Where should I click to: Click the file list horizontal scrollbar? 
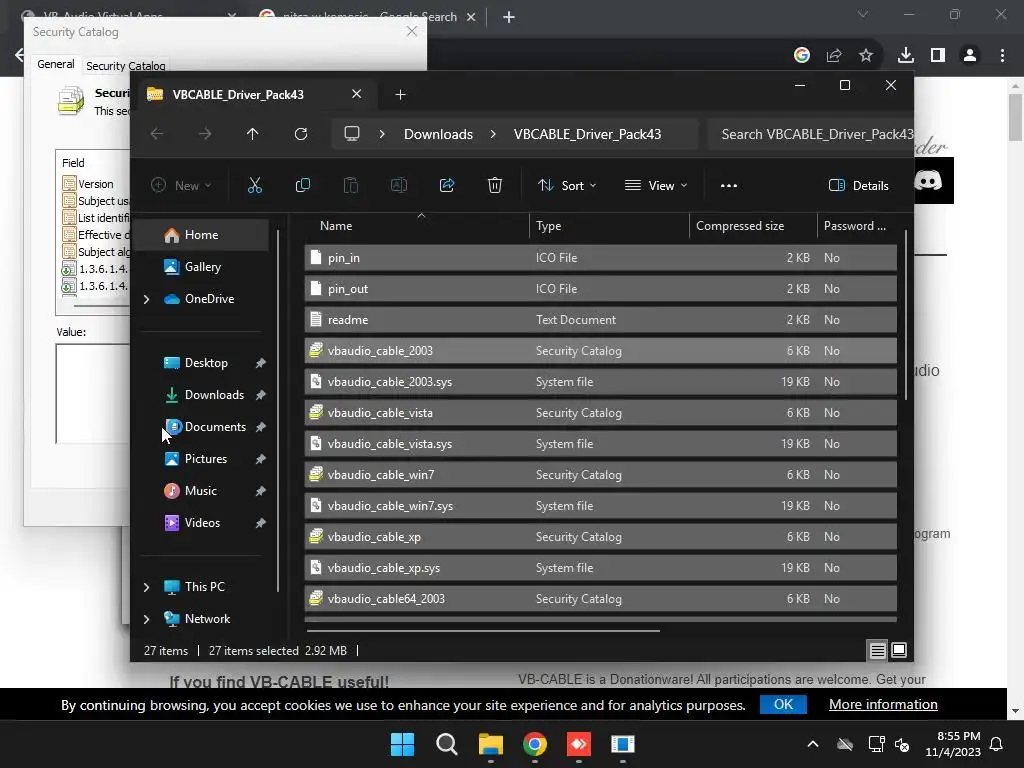point(483,631)
